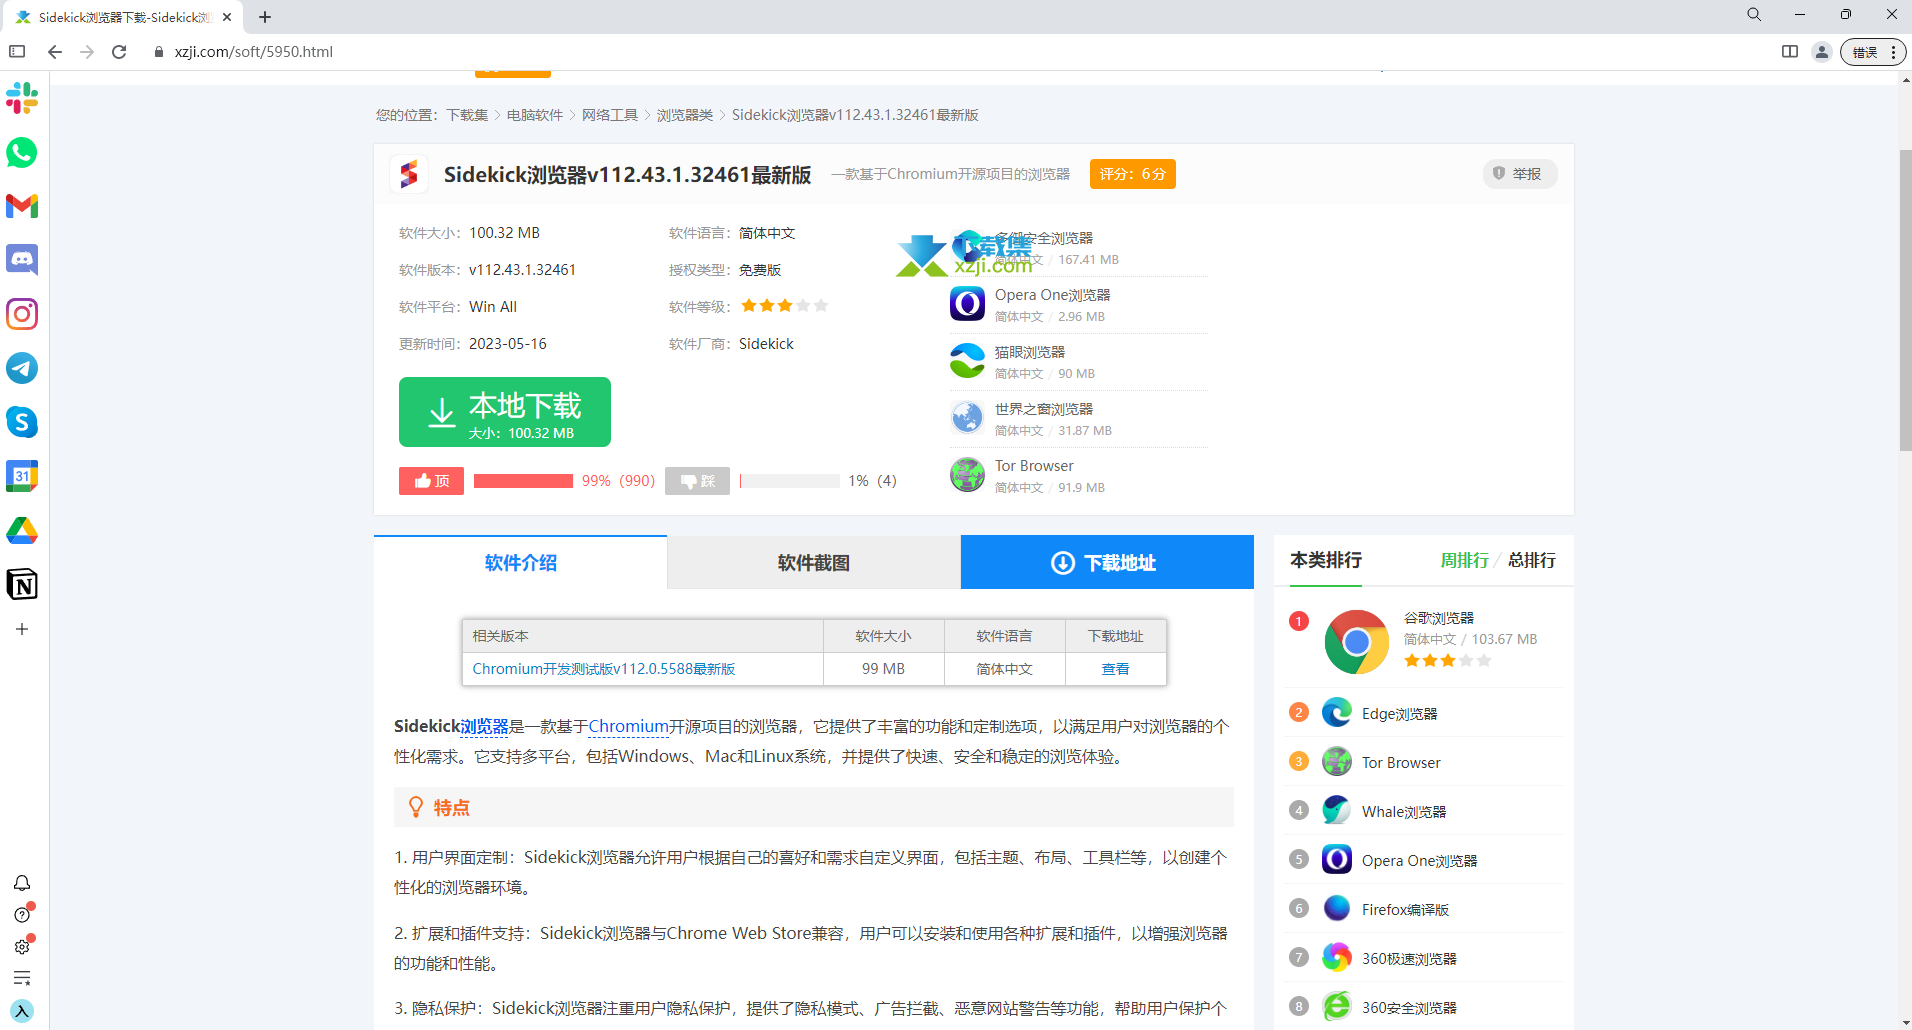Viewport: 1912px width, 1030px height.
Task: Open Notion app in sidebar
Action: click(22, 584)
